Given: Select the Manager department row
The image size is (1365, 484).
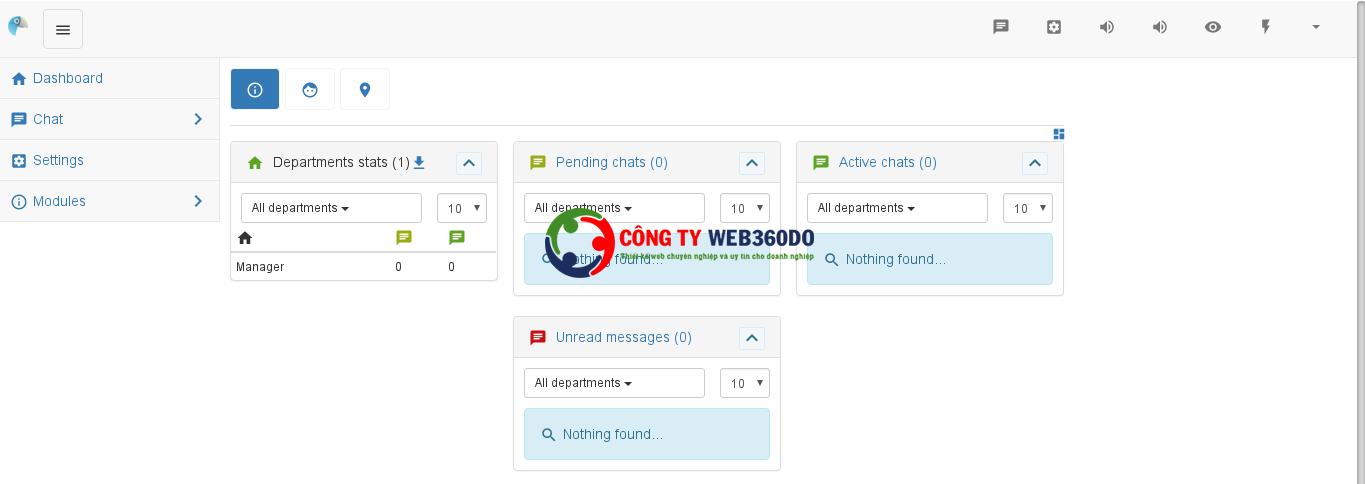Looking at the screenshot, I should pos(364,267).
